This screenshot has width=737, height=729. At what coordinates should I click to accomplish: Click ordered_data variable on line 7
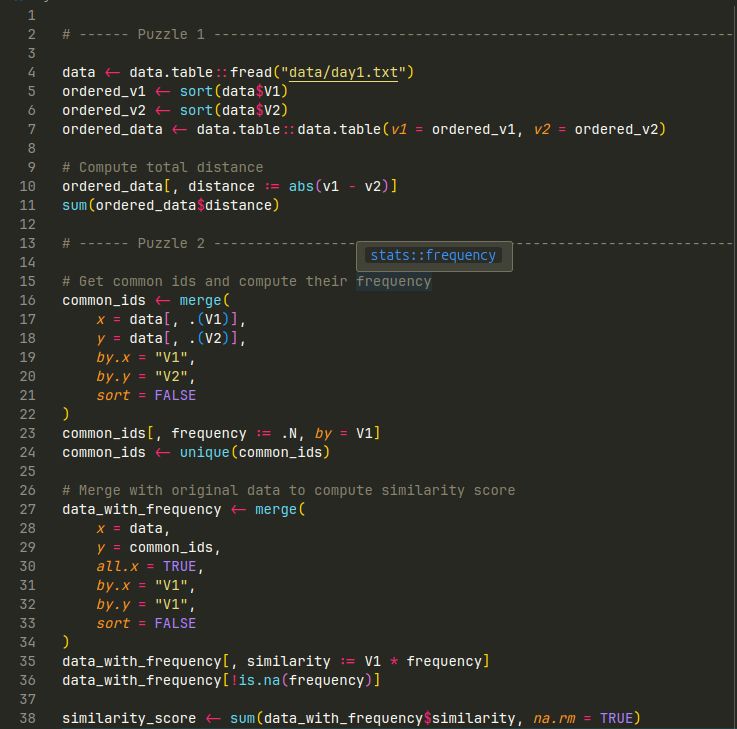point(112,129)
